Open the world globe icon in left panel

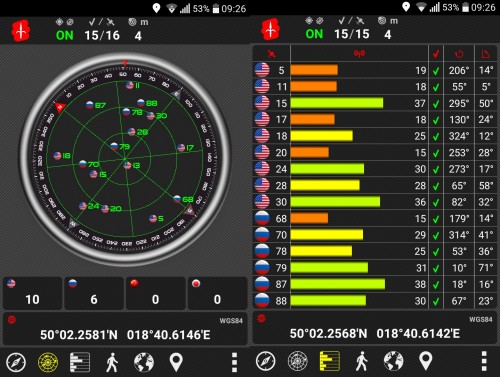click(144, 362)
